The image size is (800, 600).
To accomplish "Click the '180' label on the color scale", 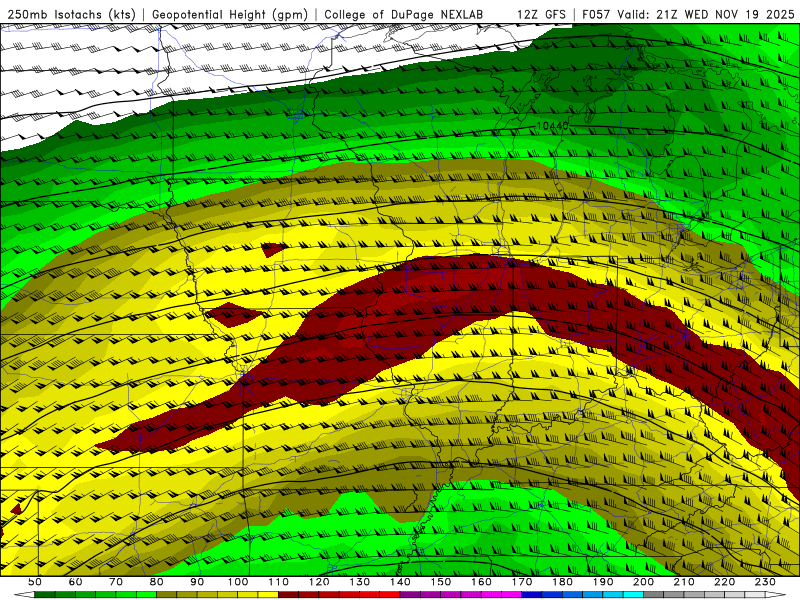I will coord(562,582).
